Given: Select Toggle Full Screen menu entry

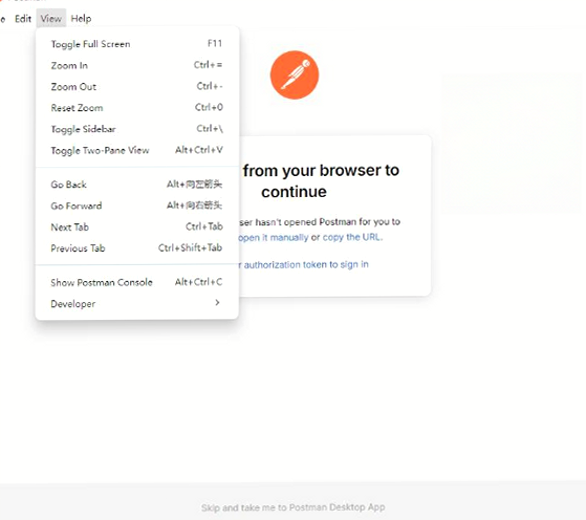Looking at the screenshot, I should [x=137, y=44].
